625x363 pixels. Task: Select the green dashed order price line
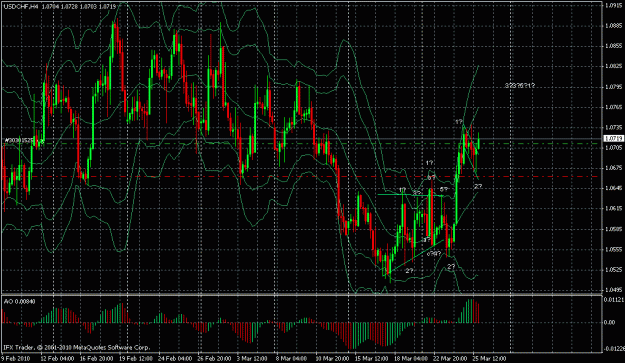click(302, 143)
